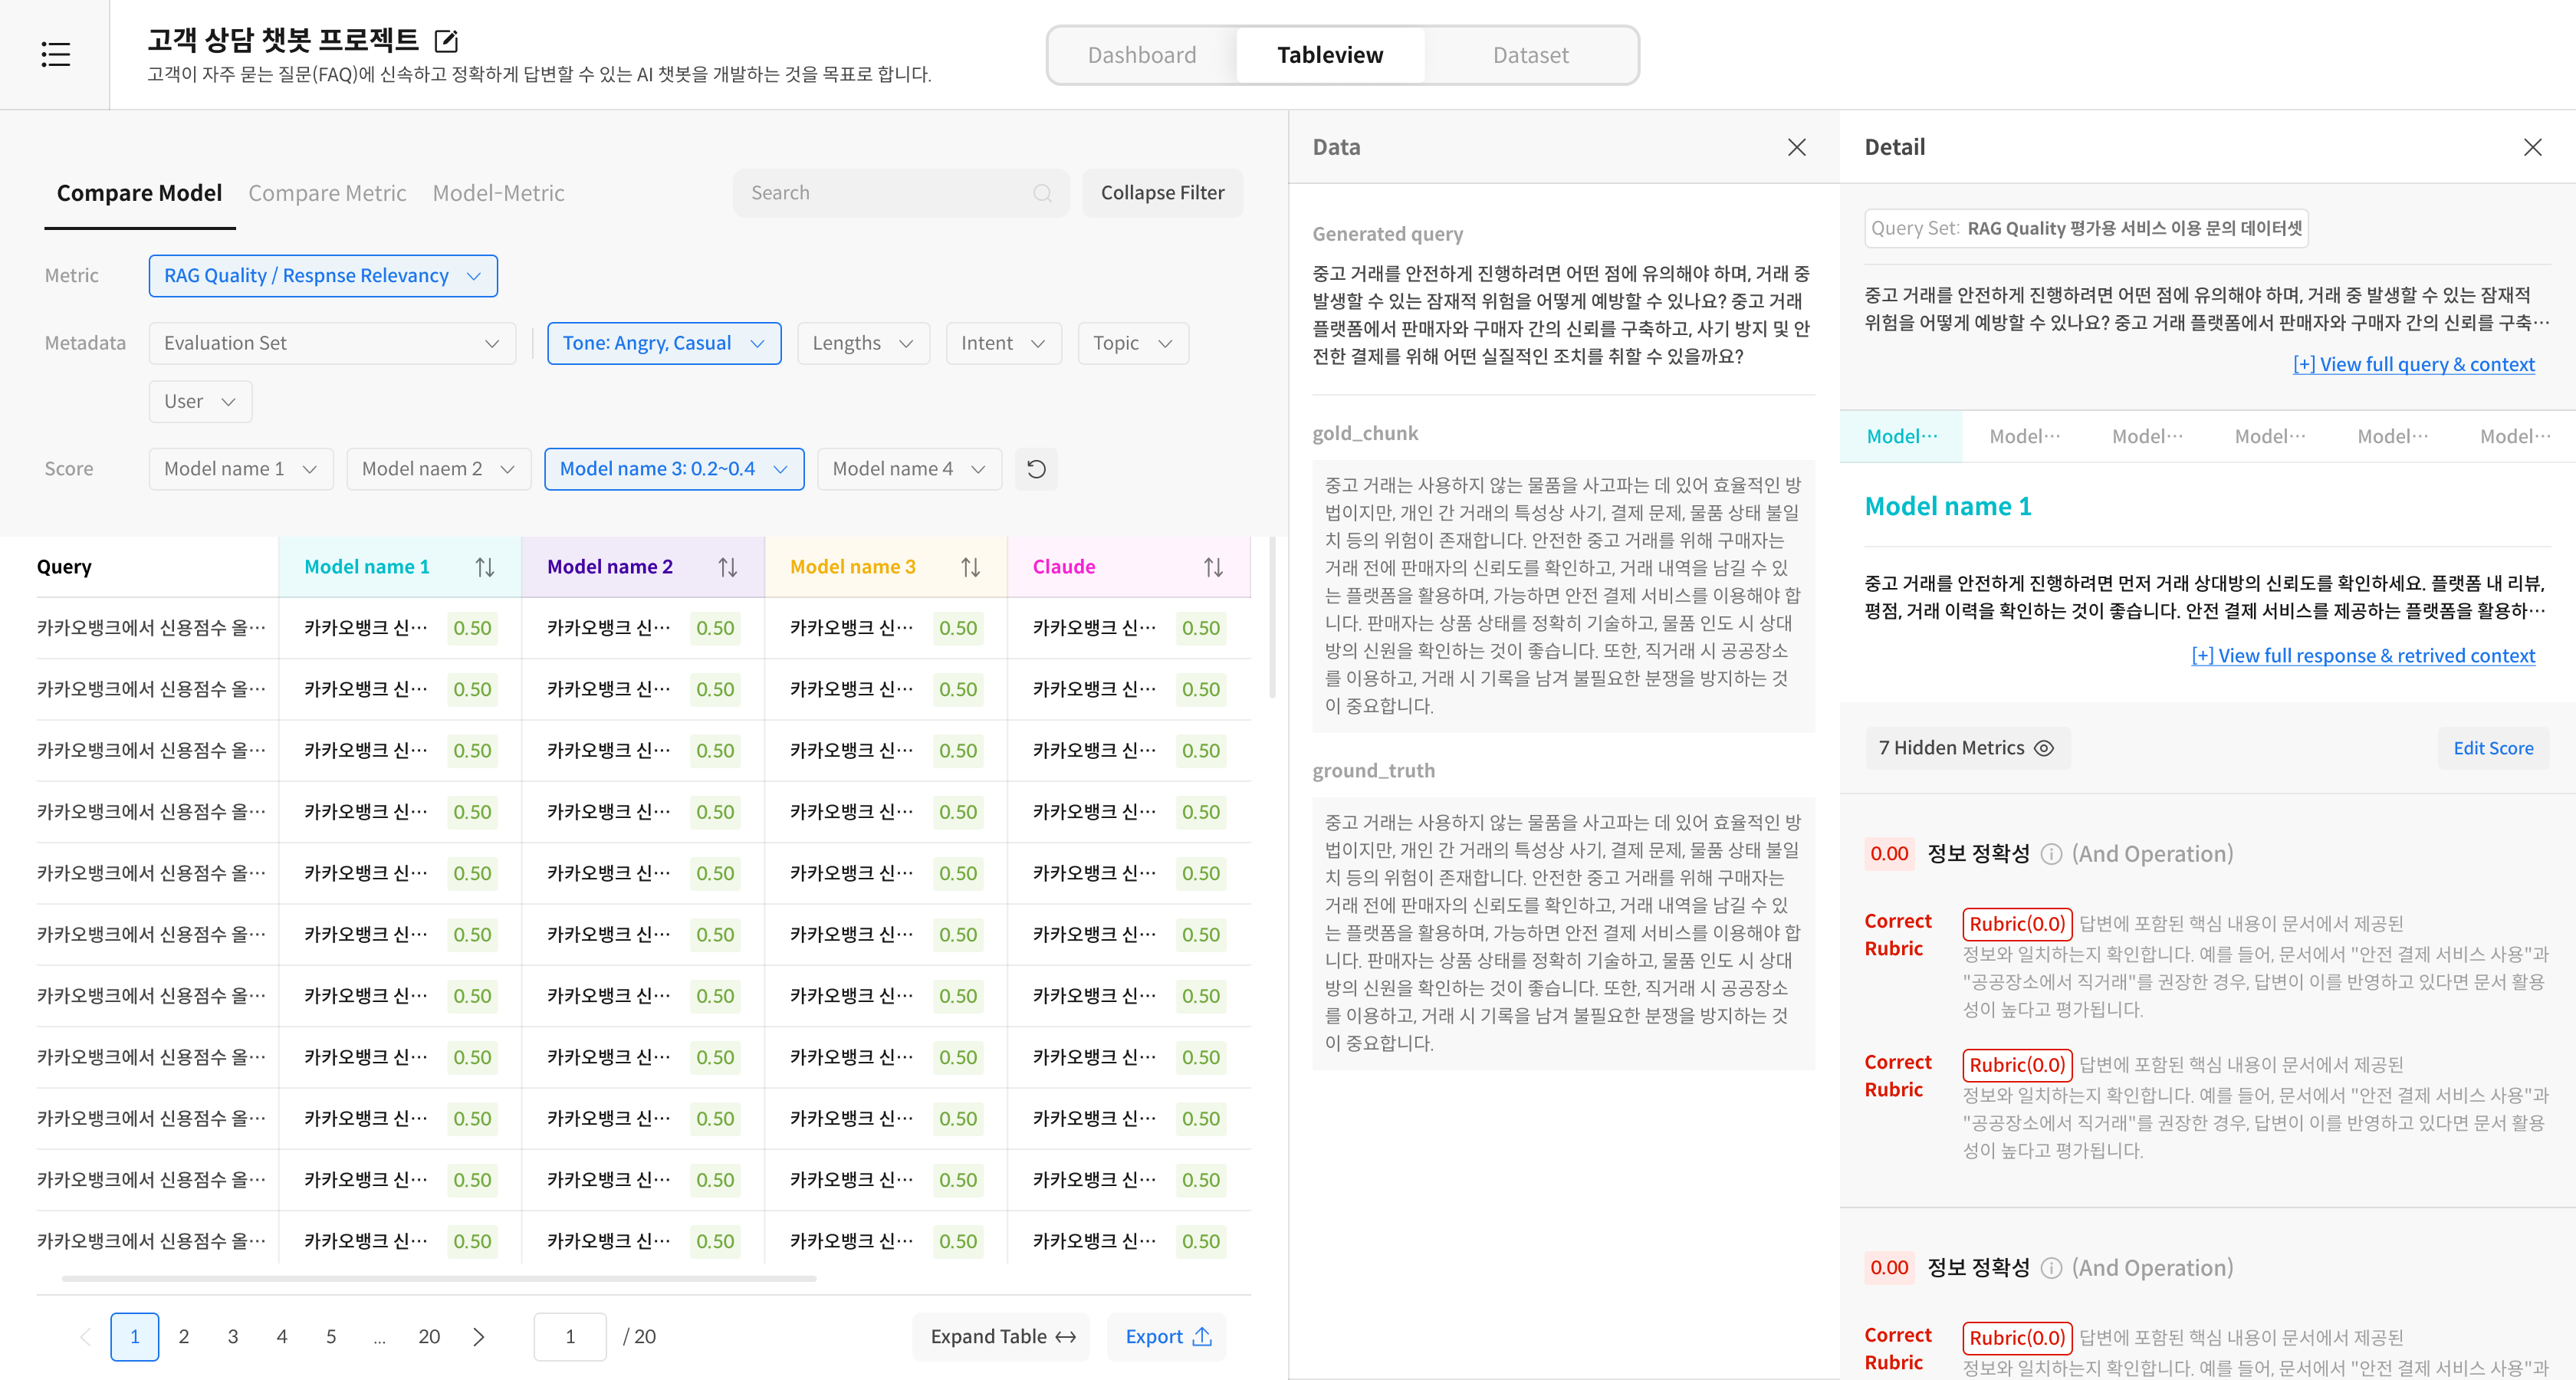Close the Data panel
Screen dimensions: 2576x1380
coord(1796,148)
